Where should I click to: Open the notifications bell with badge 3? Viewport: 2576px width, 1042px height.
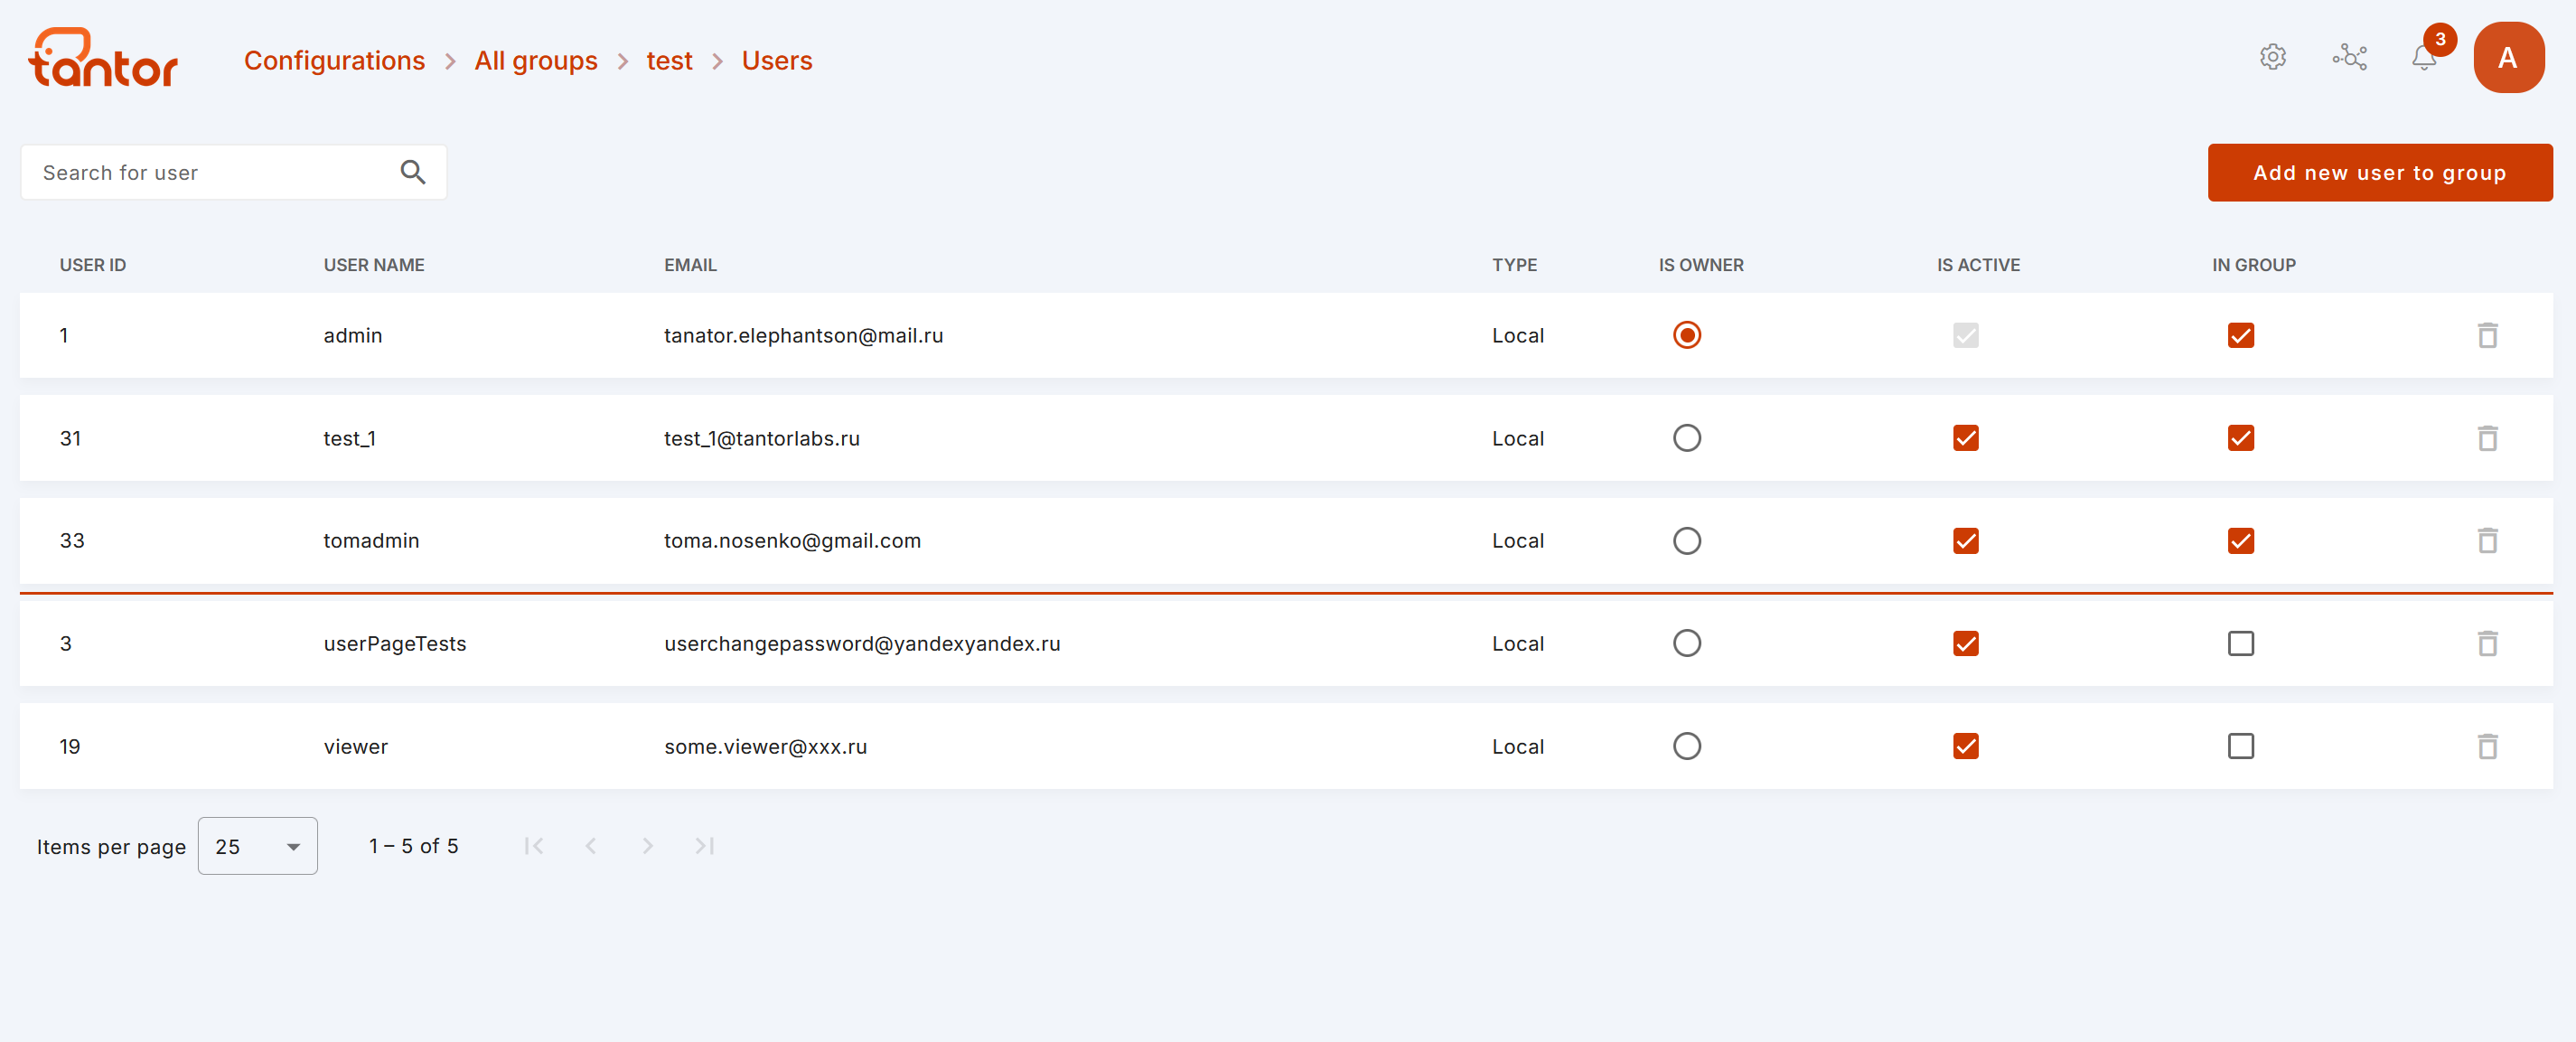click(2424, 57)
